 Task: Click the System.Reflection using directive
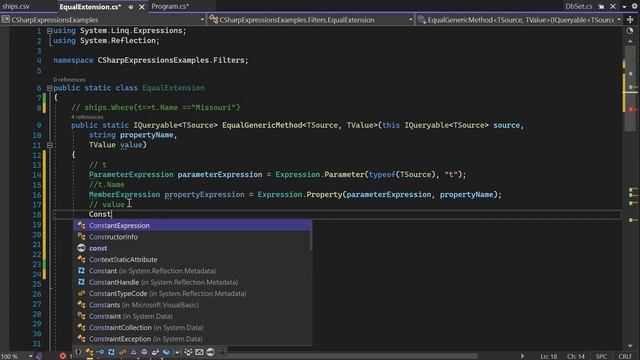[107, 41]
